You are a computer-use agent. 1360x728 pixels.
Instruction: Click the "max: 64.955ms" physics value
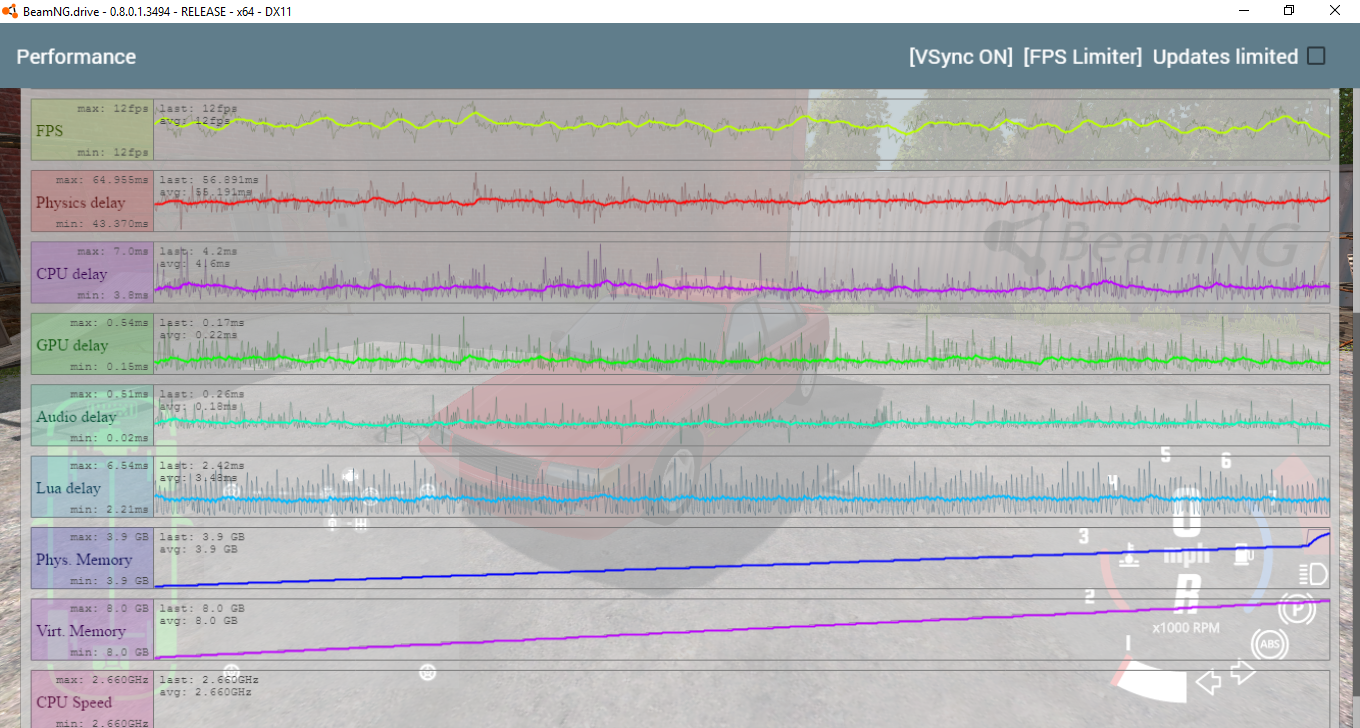point(102,179)
